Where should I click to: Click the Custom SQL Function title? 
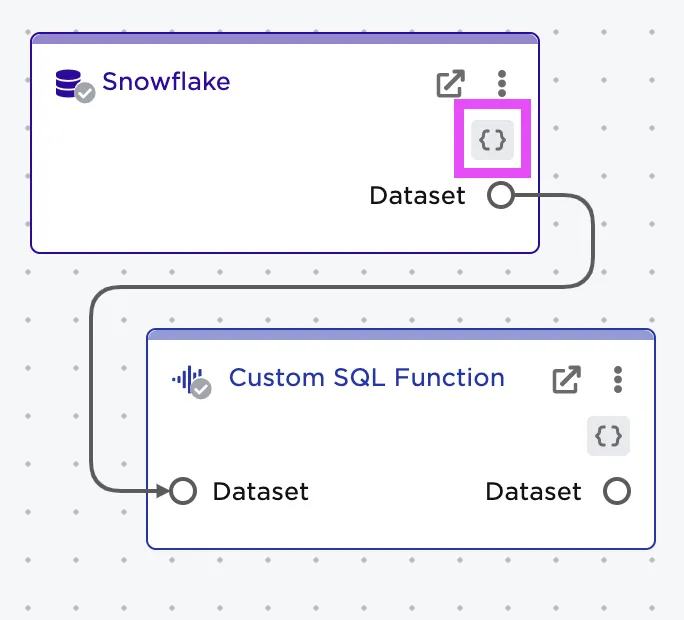[366, 378]
